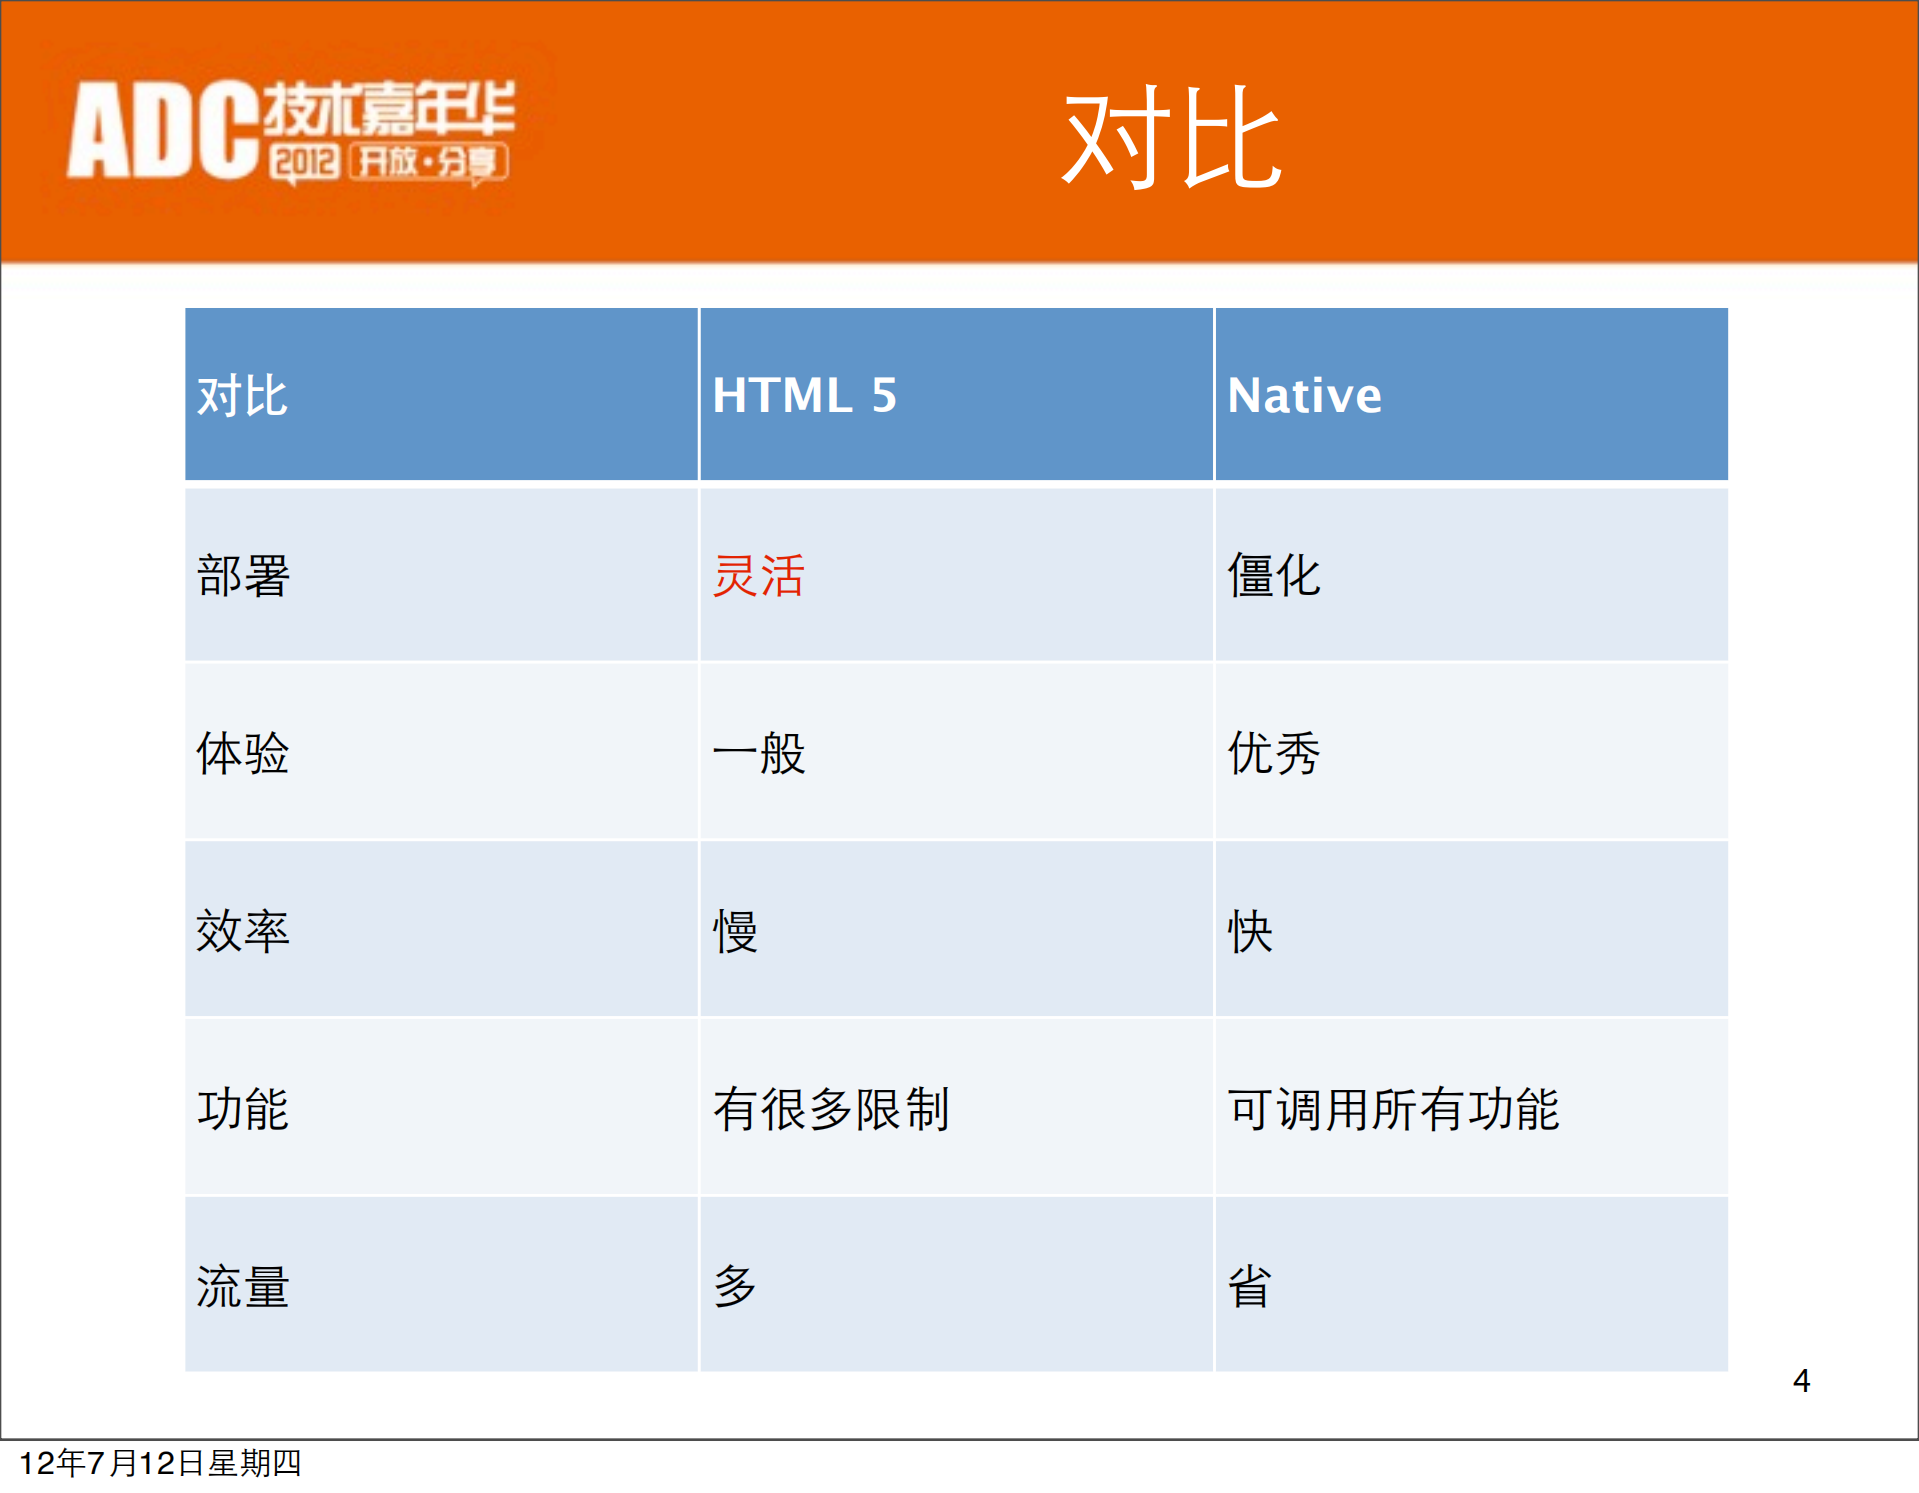Select the date text 12年7月12日星期四
Screen dimensions: 1919x1493
point(160,1467)
